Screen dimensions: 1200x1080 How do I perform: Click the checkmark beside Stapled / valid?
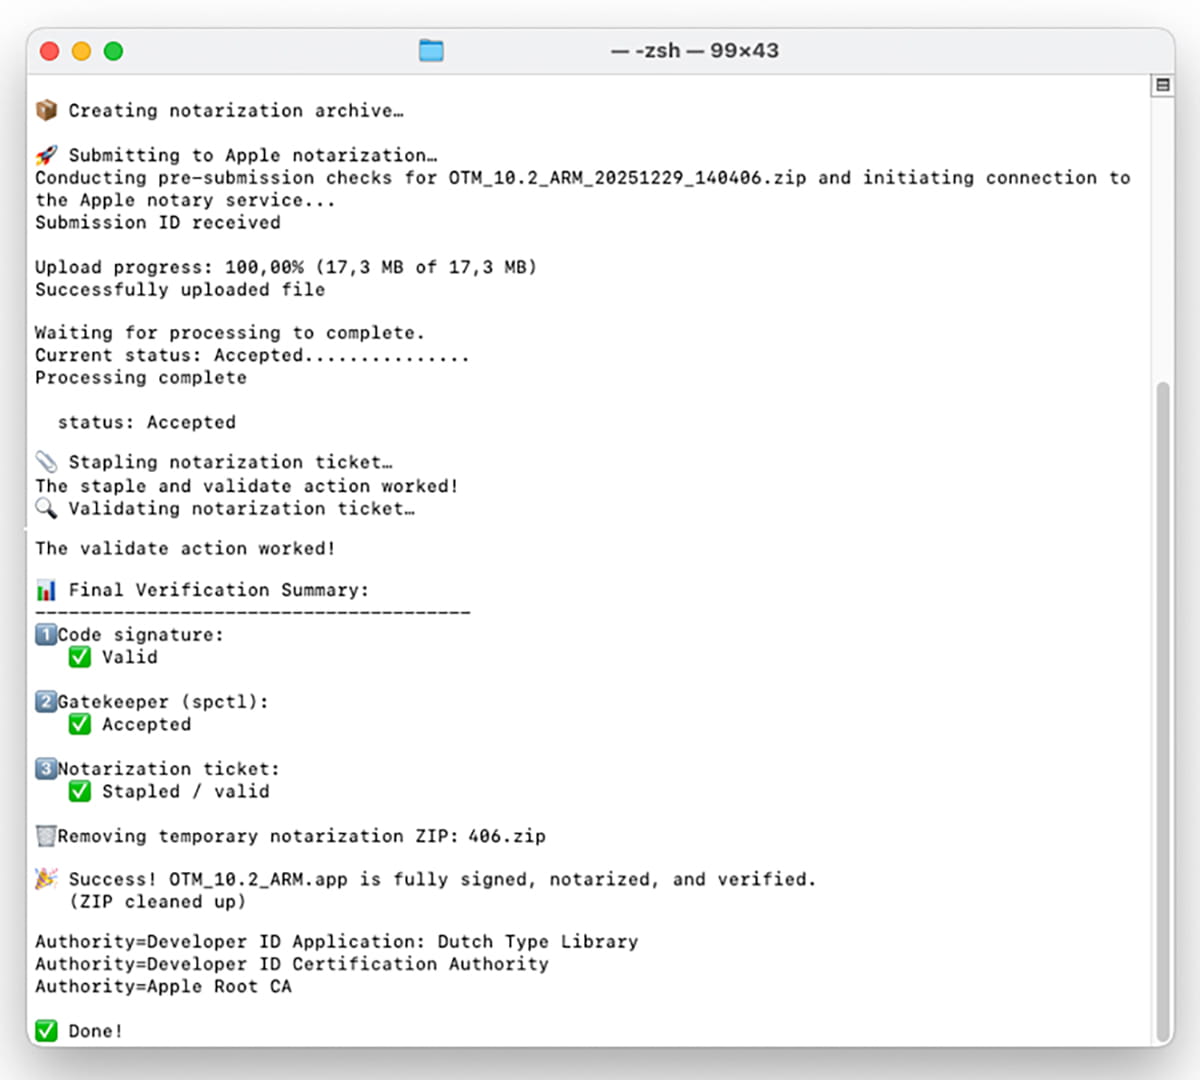pyautogui.click(x=80, y=790)
